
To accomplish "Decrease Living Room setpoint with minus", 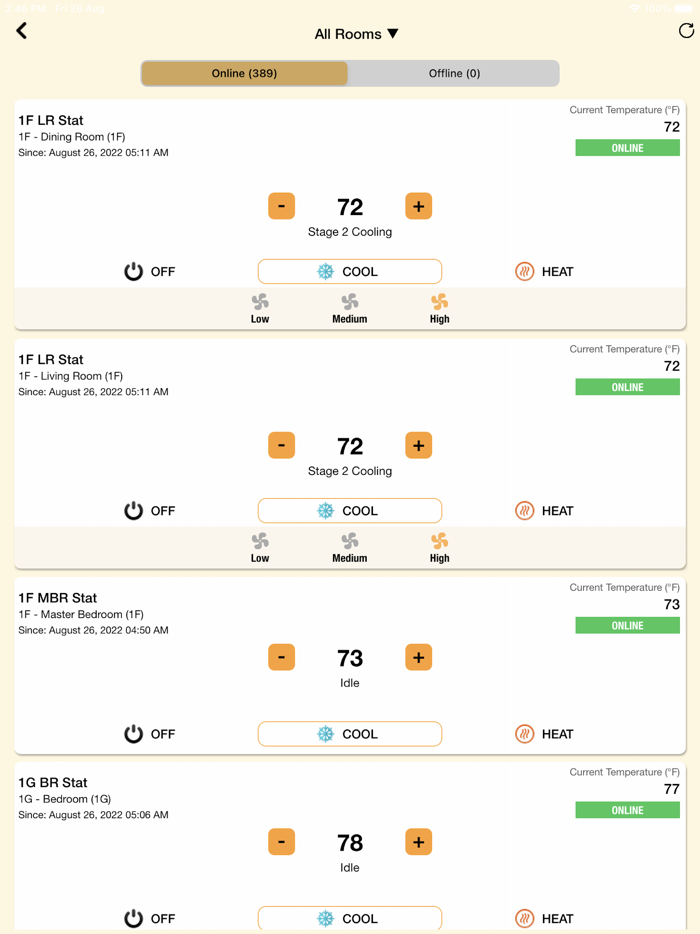I will 281,446.
